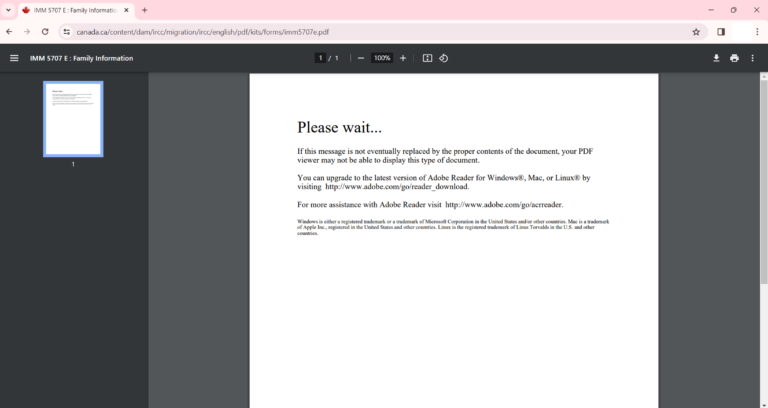This screenshot has width=768, height=408.
Task: Open the Chrome three-dot menu
Action: click(755, 31)
